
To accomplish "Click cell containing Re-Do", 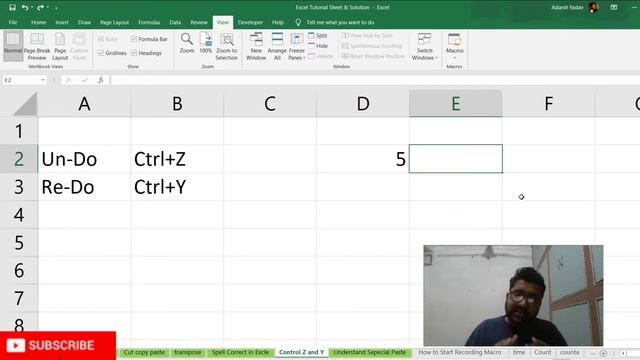I will (84, 187).
